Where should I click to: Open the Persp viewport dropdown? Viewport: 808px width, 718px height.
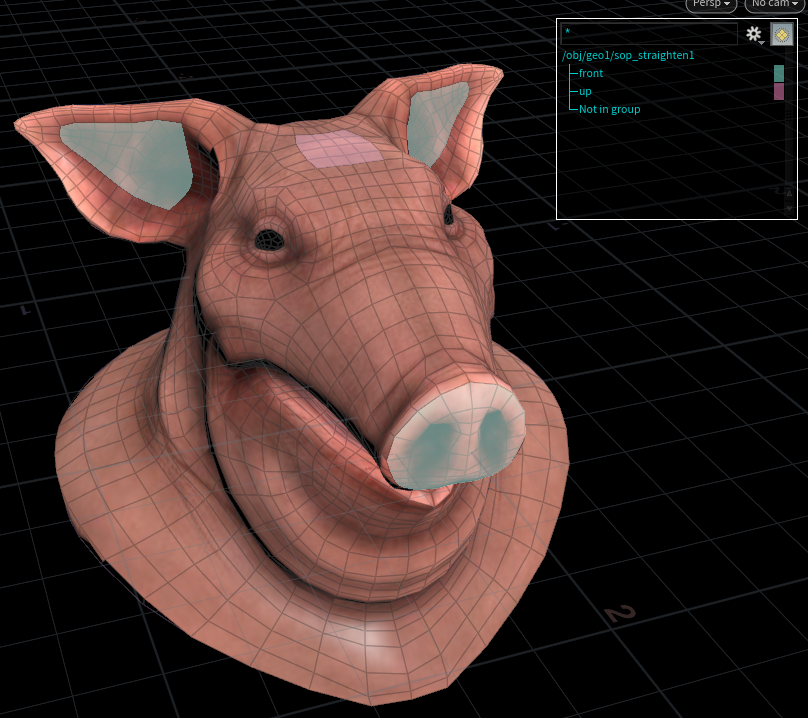tap(711, 4)
